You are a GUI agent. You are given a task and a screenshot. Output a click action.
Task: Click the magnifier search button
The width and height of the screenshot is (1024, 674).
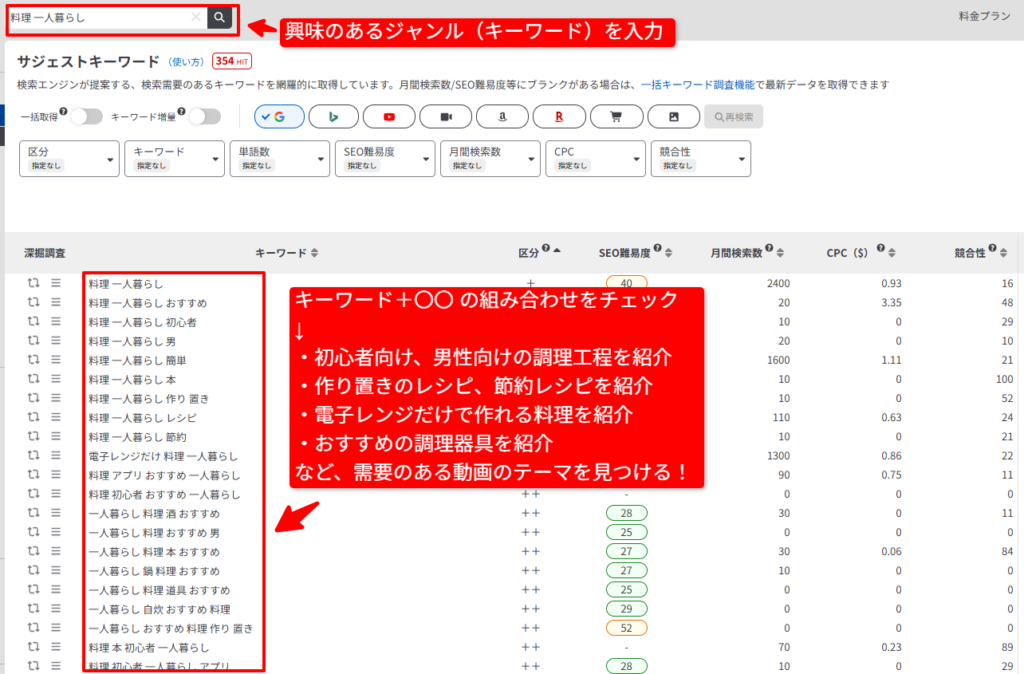pyautogui.click(x=220, y=18)
